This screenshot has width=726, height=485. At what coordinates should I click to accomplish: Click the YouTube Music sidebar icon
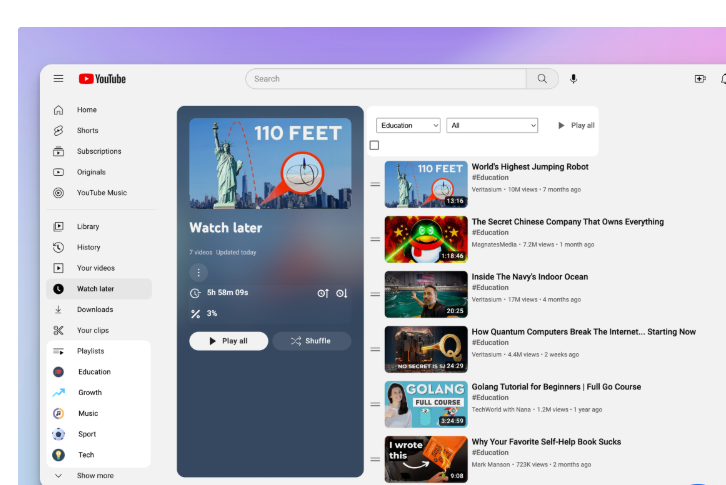tap(58, 193)
